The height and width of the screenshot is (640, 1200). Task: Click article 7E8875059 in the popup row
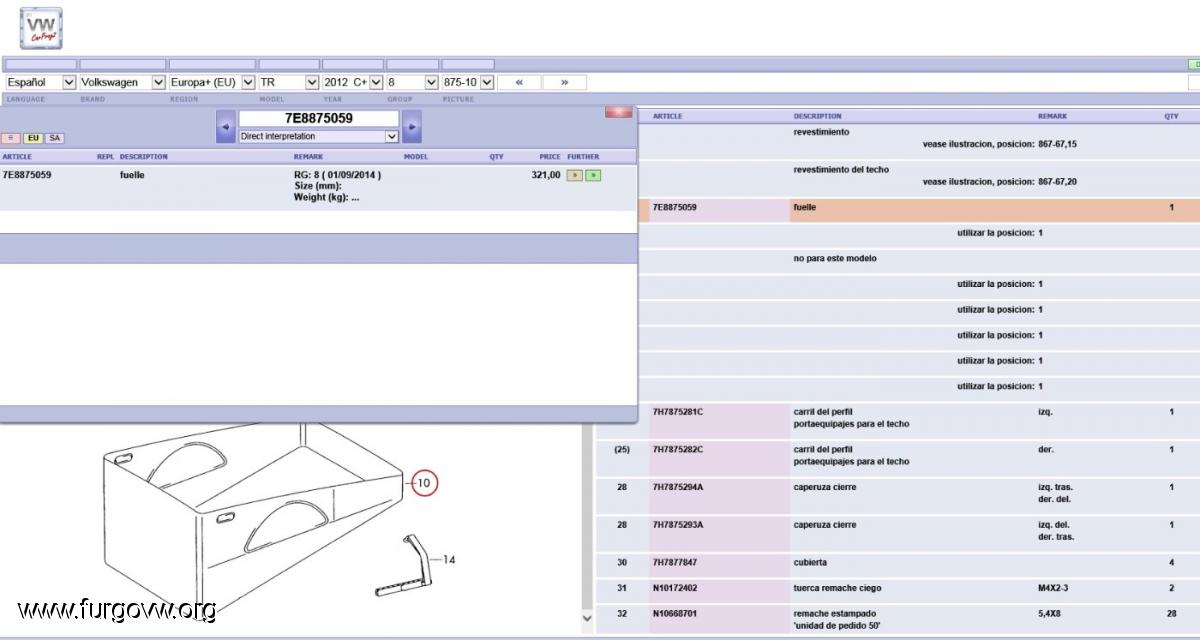[27, 175]
